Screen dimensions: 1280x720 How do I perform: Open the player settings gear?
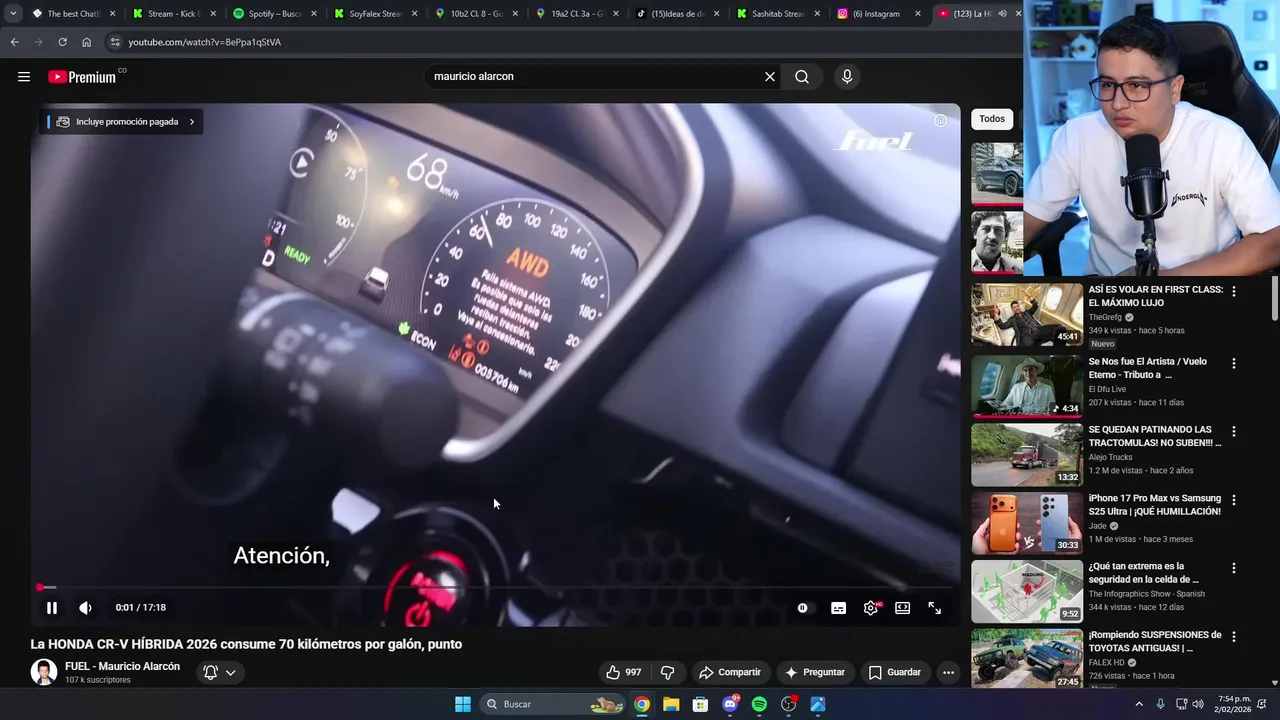[x=871, y=608]
